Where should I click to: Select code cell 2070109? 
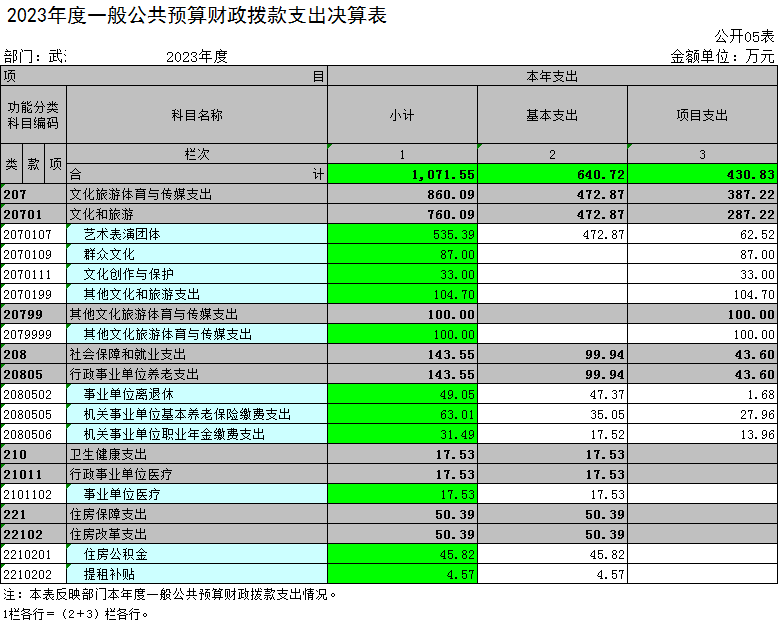tap(33, 254)
